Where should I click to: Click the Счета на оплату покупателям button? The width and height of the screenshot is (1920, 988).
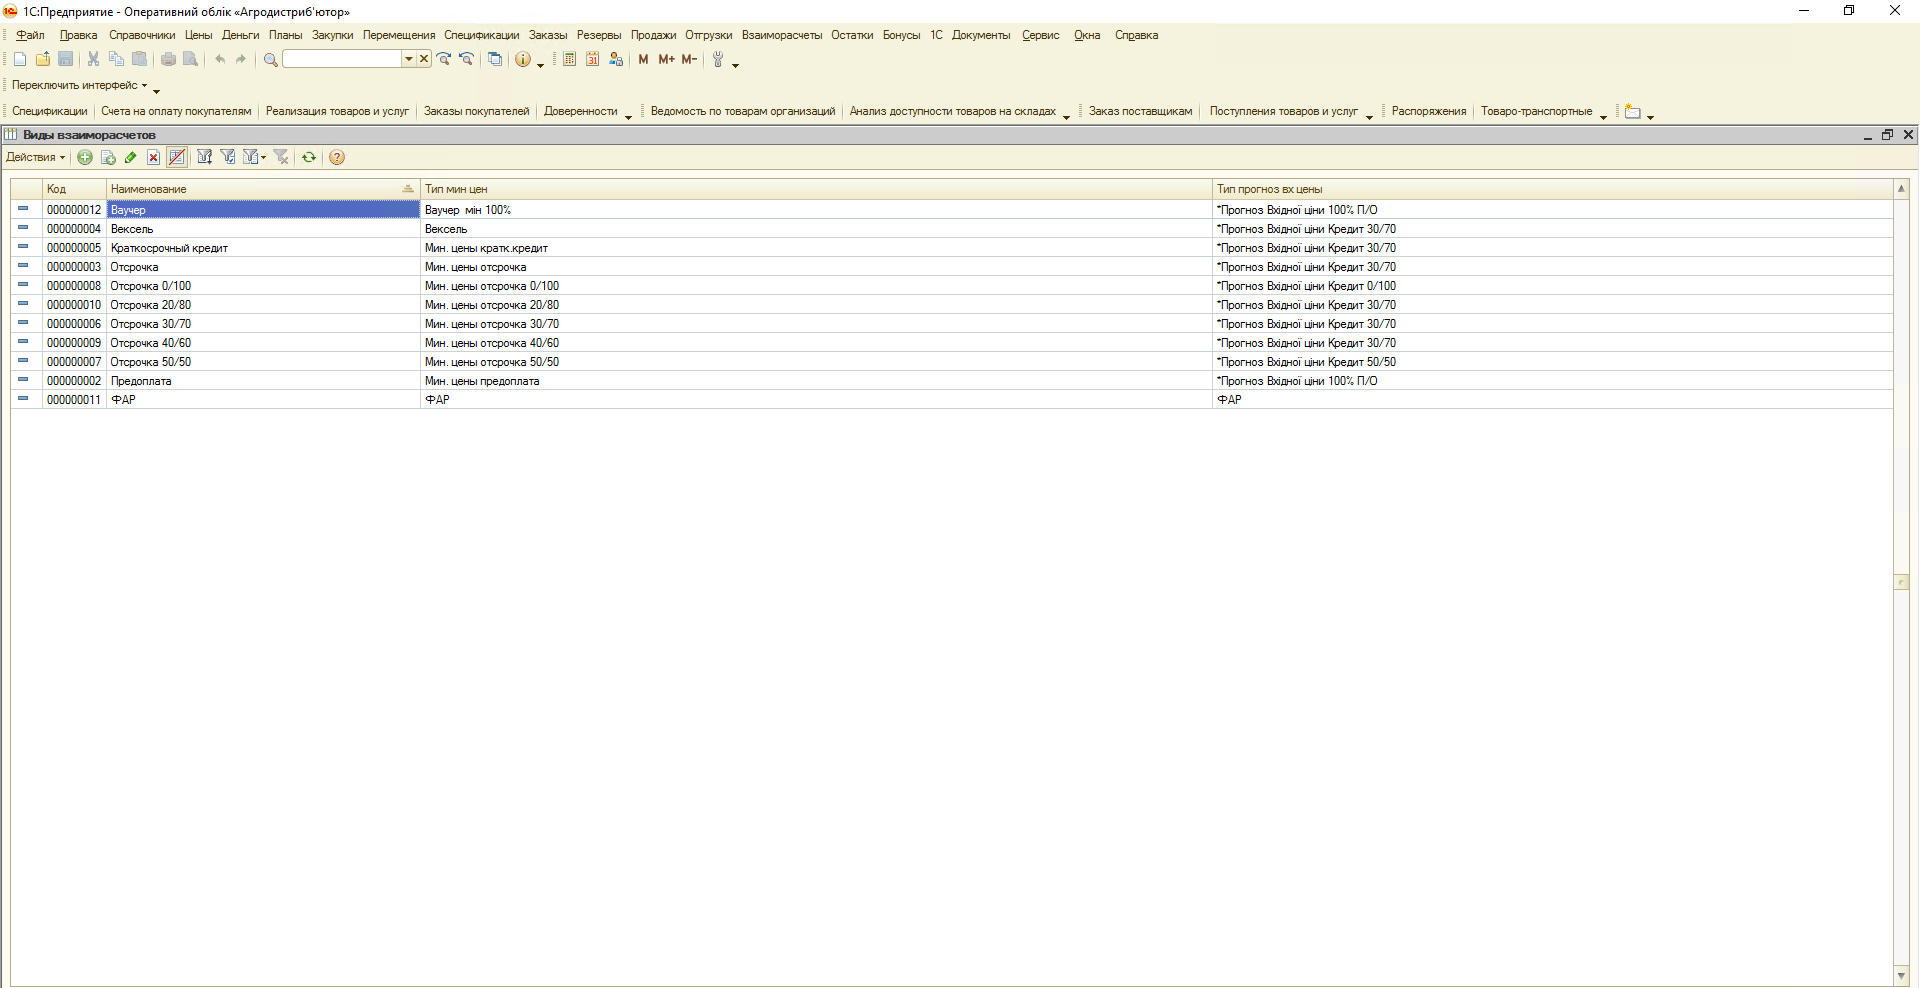coord(176,111)
